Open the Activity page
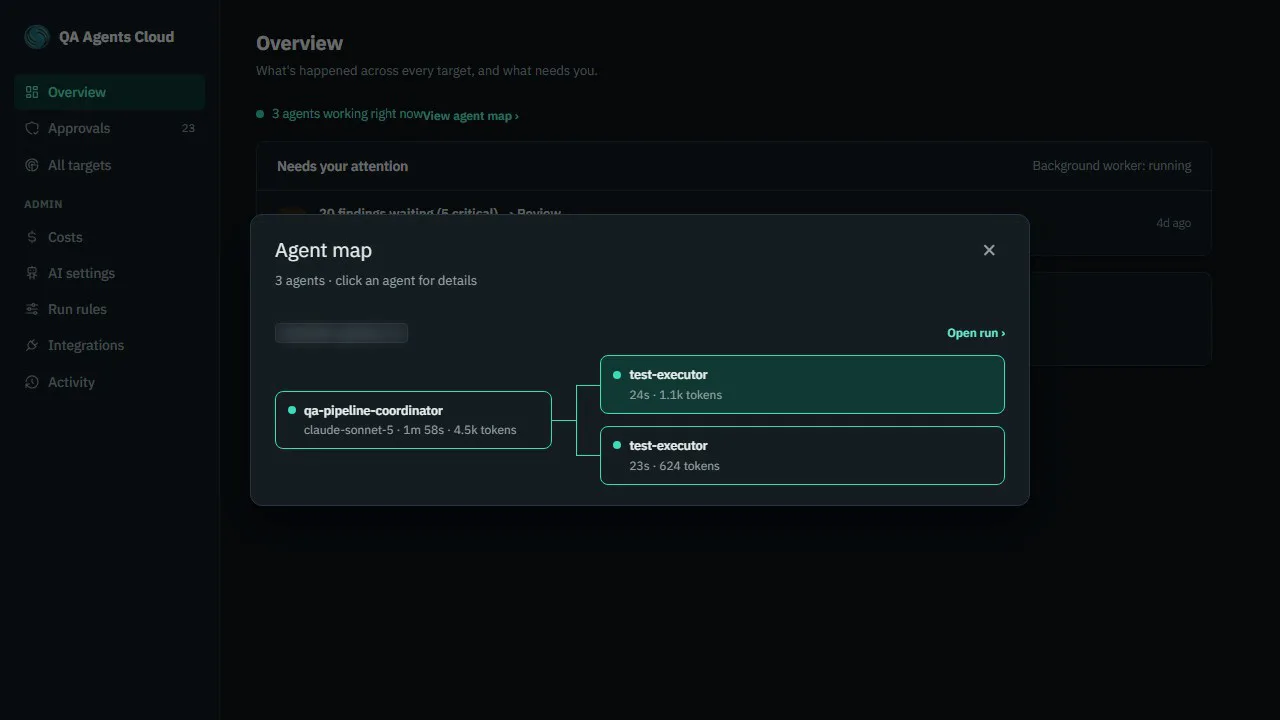The image size is (1280, 720). (x=110, y=382)
